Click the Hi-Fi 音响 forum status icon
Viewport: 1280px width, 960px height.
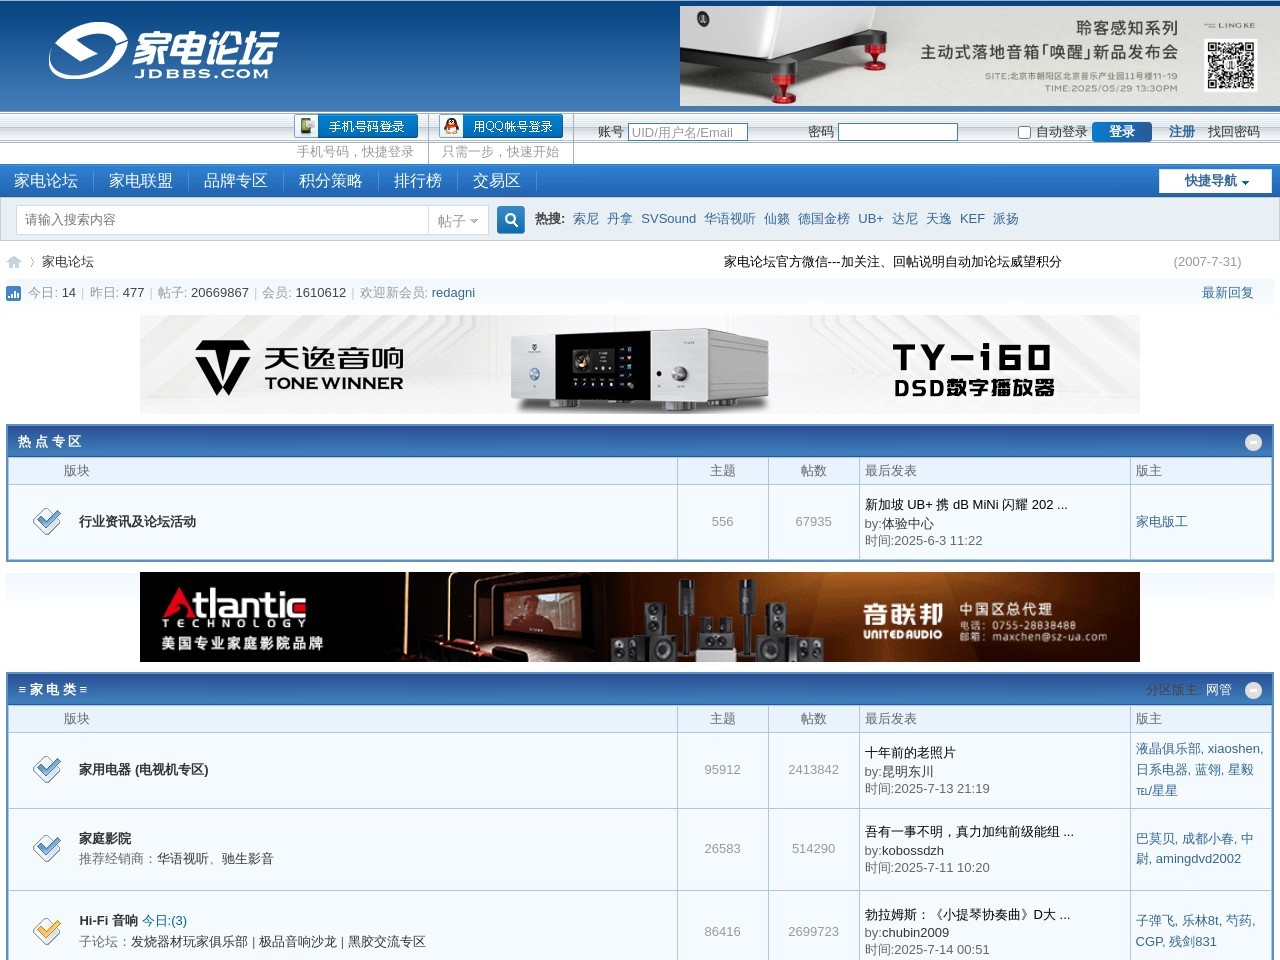(47, 930)
